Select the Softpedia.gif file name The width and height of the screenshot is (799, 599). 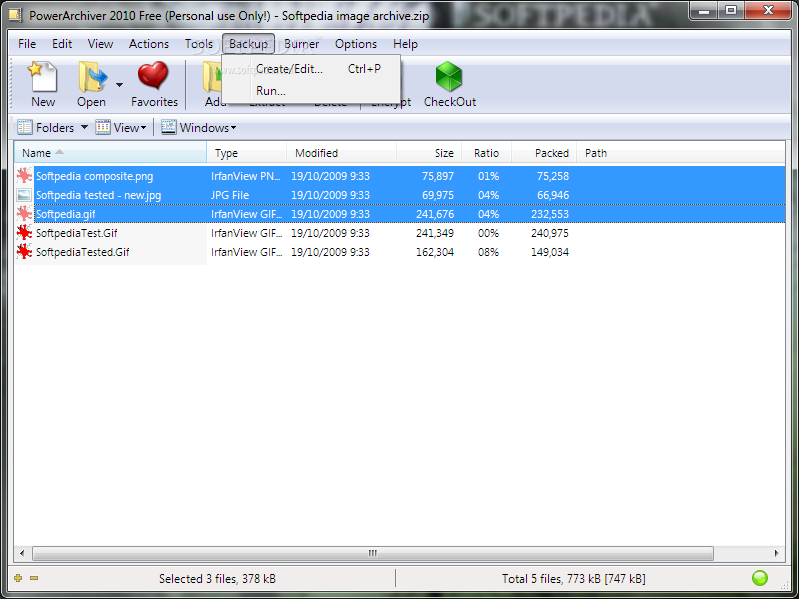[65, 214]
